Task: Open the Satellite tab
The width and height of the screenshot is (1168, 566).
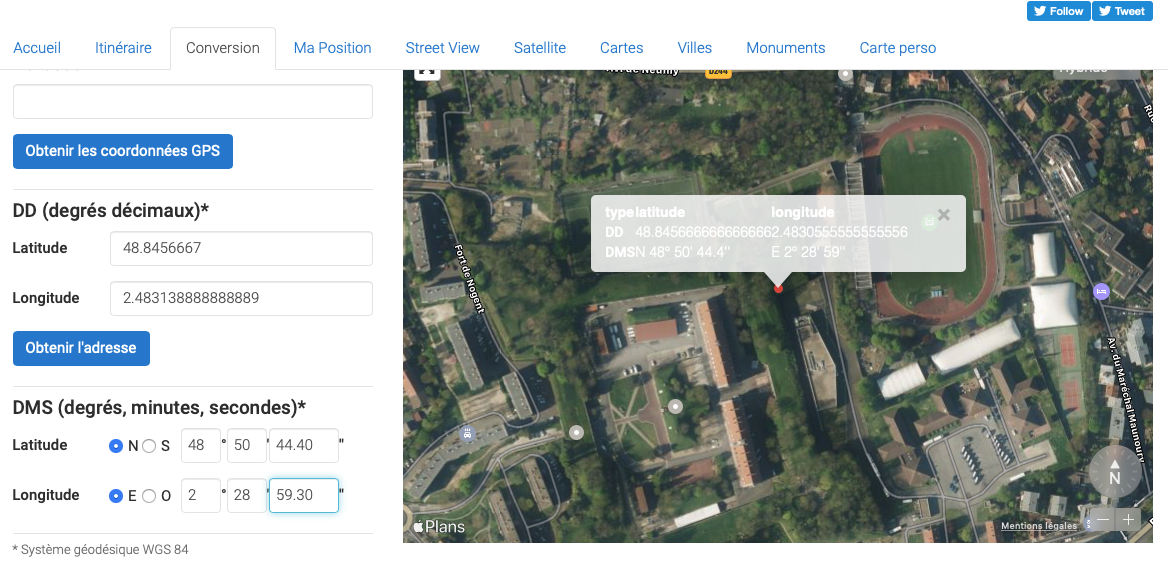Action: point(540,48)
